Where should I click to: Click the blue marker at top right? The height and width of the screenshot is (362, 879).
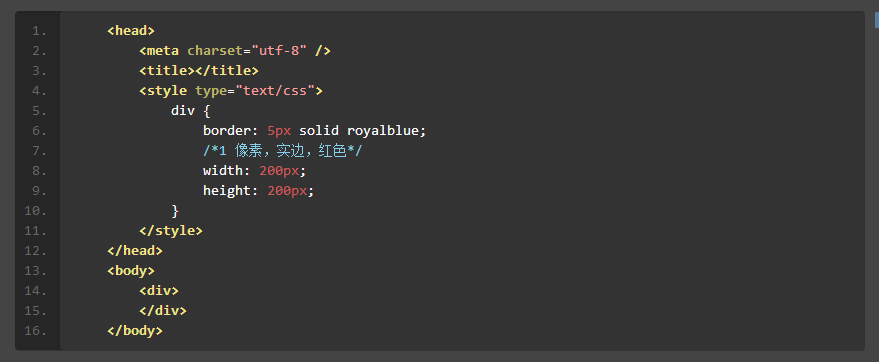coord(876,20)
